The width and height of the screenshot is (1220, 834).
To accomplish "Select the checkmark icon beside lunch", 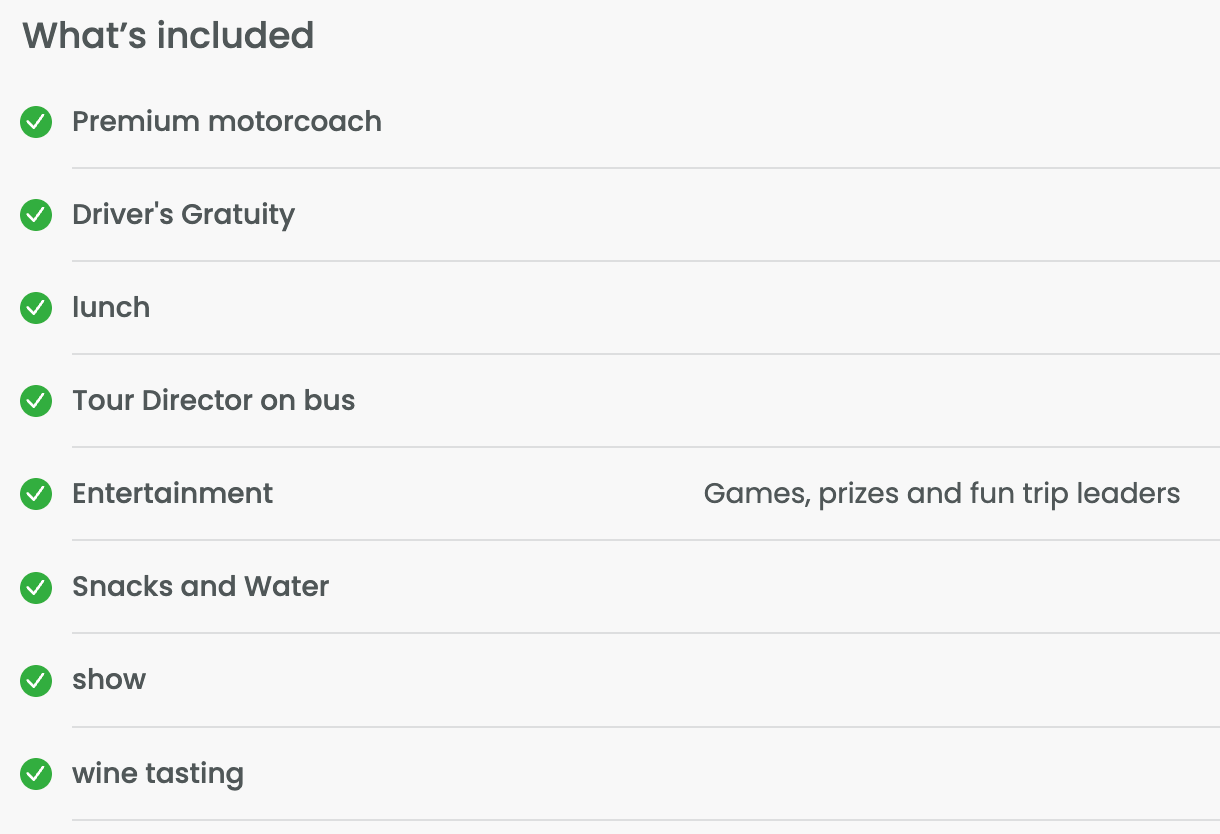I will pyautogui.click(x=36, y=308).
